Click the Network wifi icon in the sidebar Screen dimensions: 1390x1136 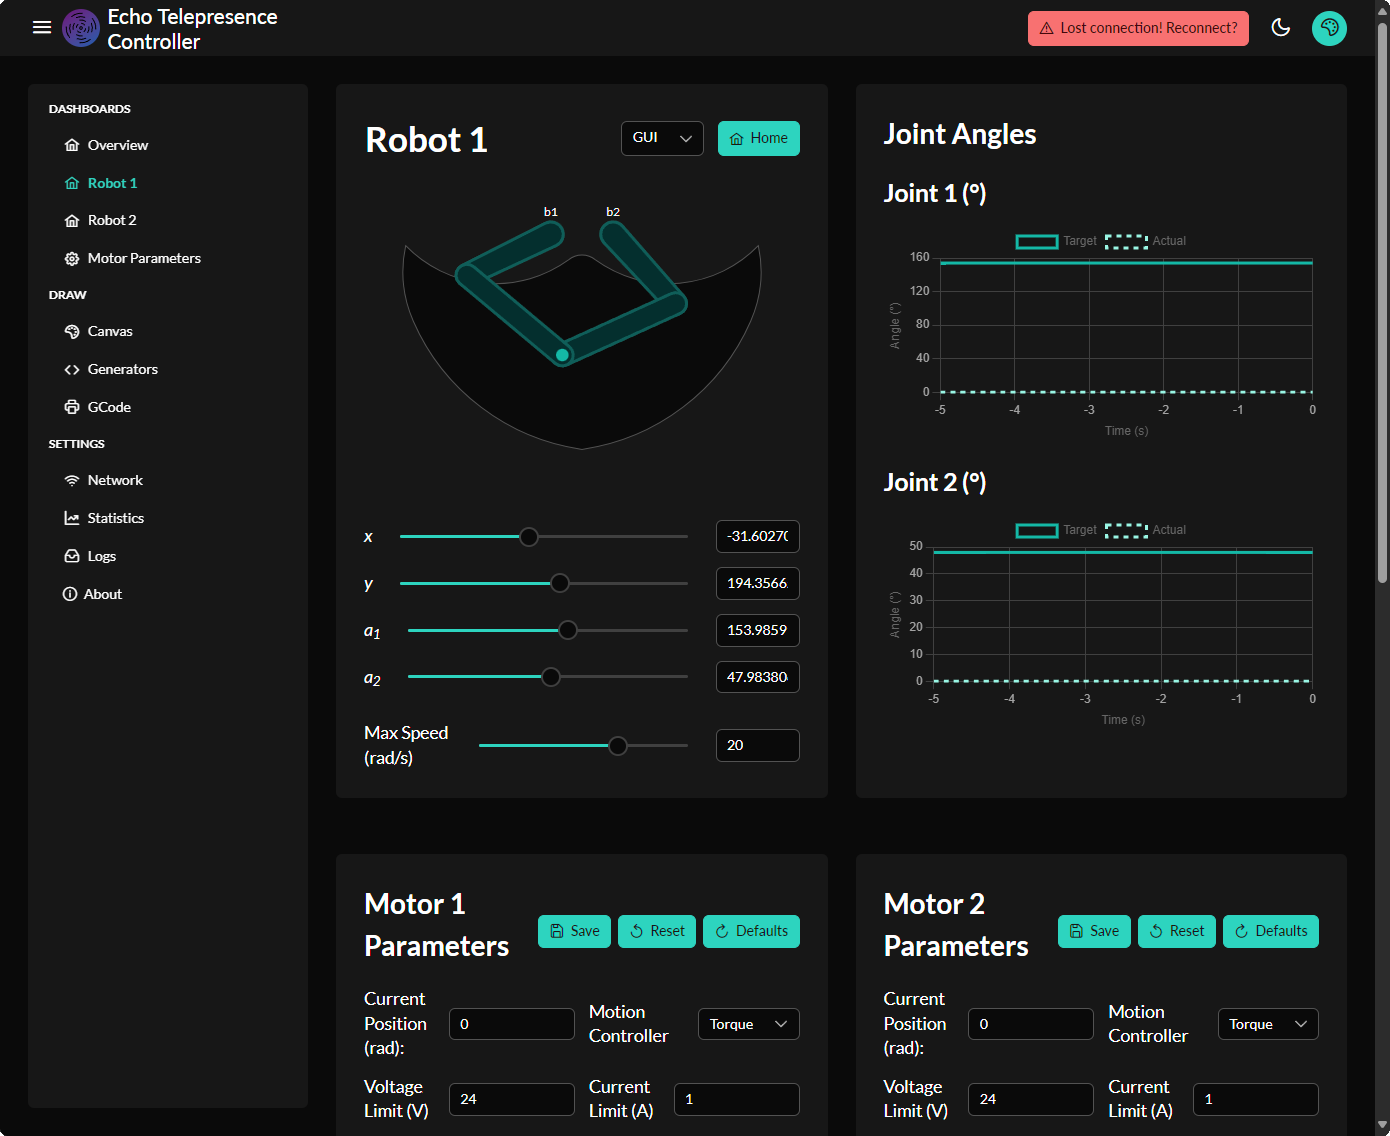tap(72, 481)
